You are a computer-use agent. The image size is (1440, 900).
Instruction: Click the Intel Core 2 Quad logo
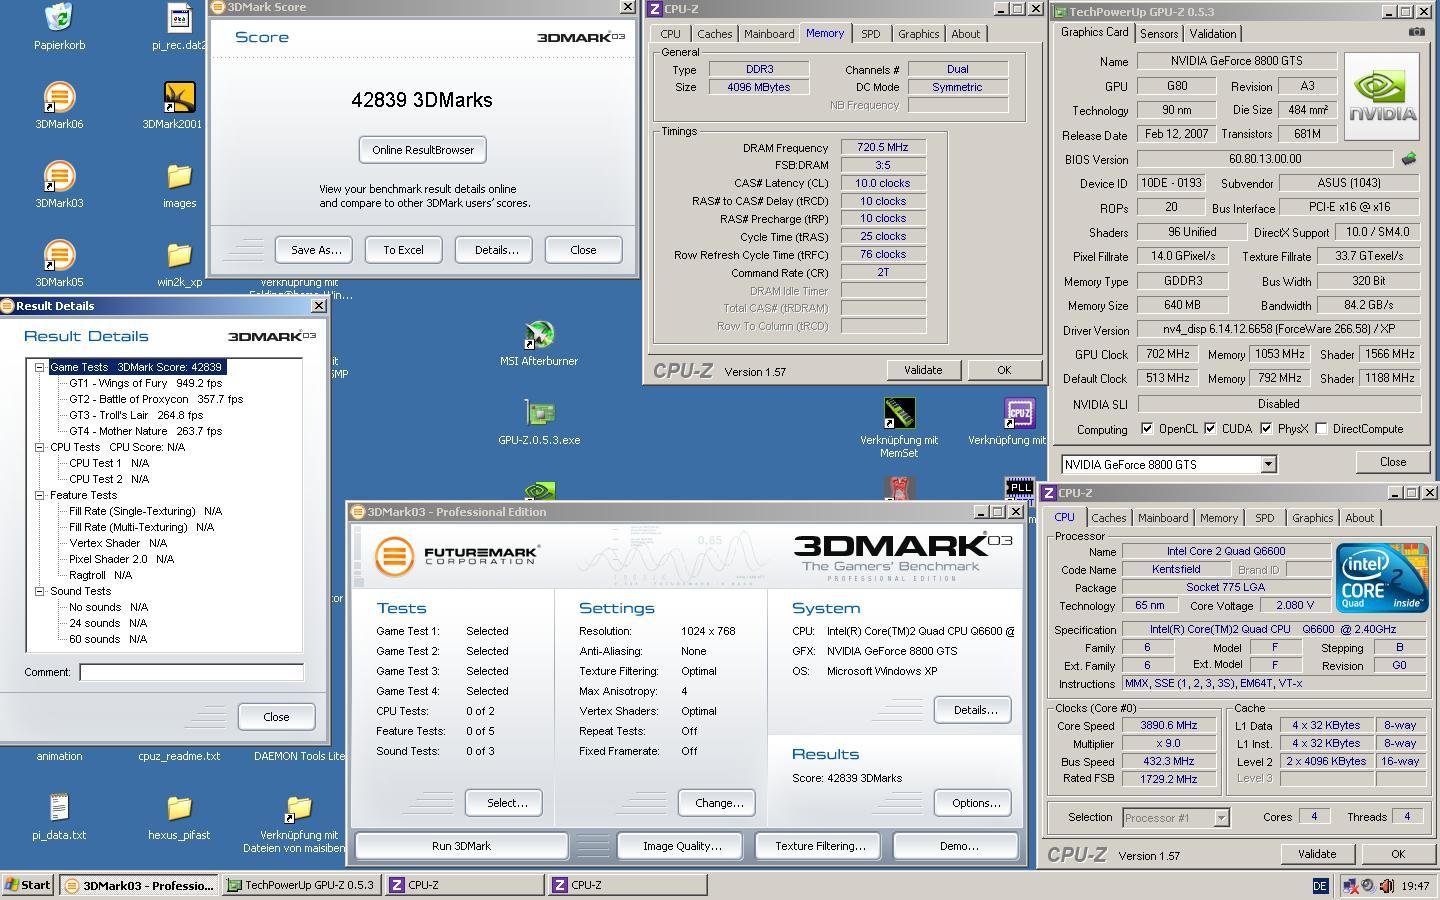pos(1381,578)
